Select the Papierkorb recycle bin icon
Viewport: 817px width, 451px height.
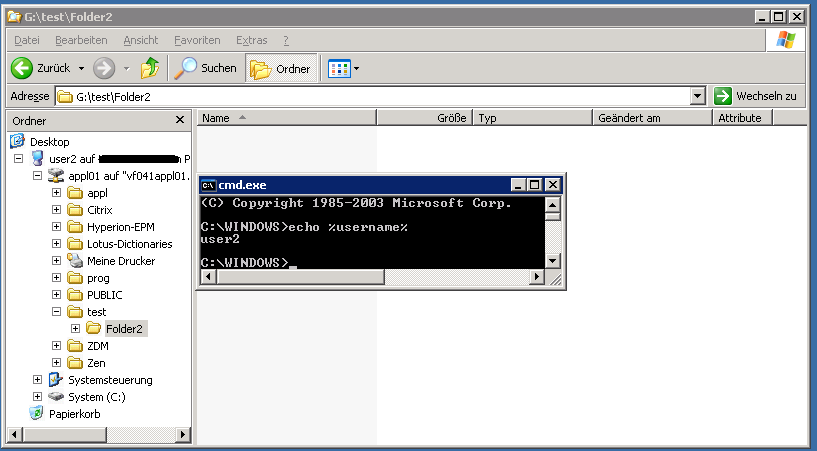click(36, 413)
